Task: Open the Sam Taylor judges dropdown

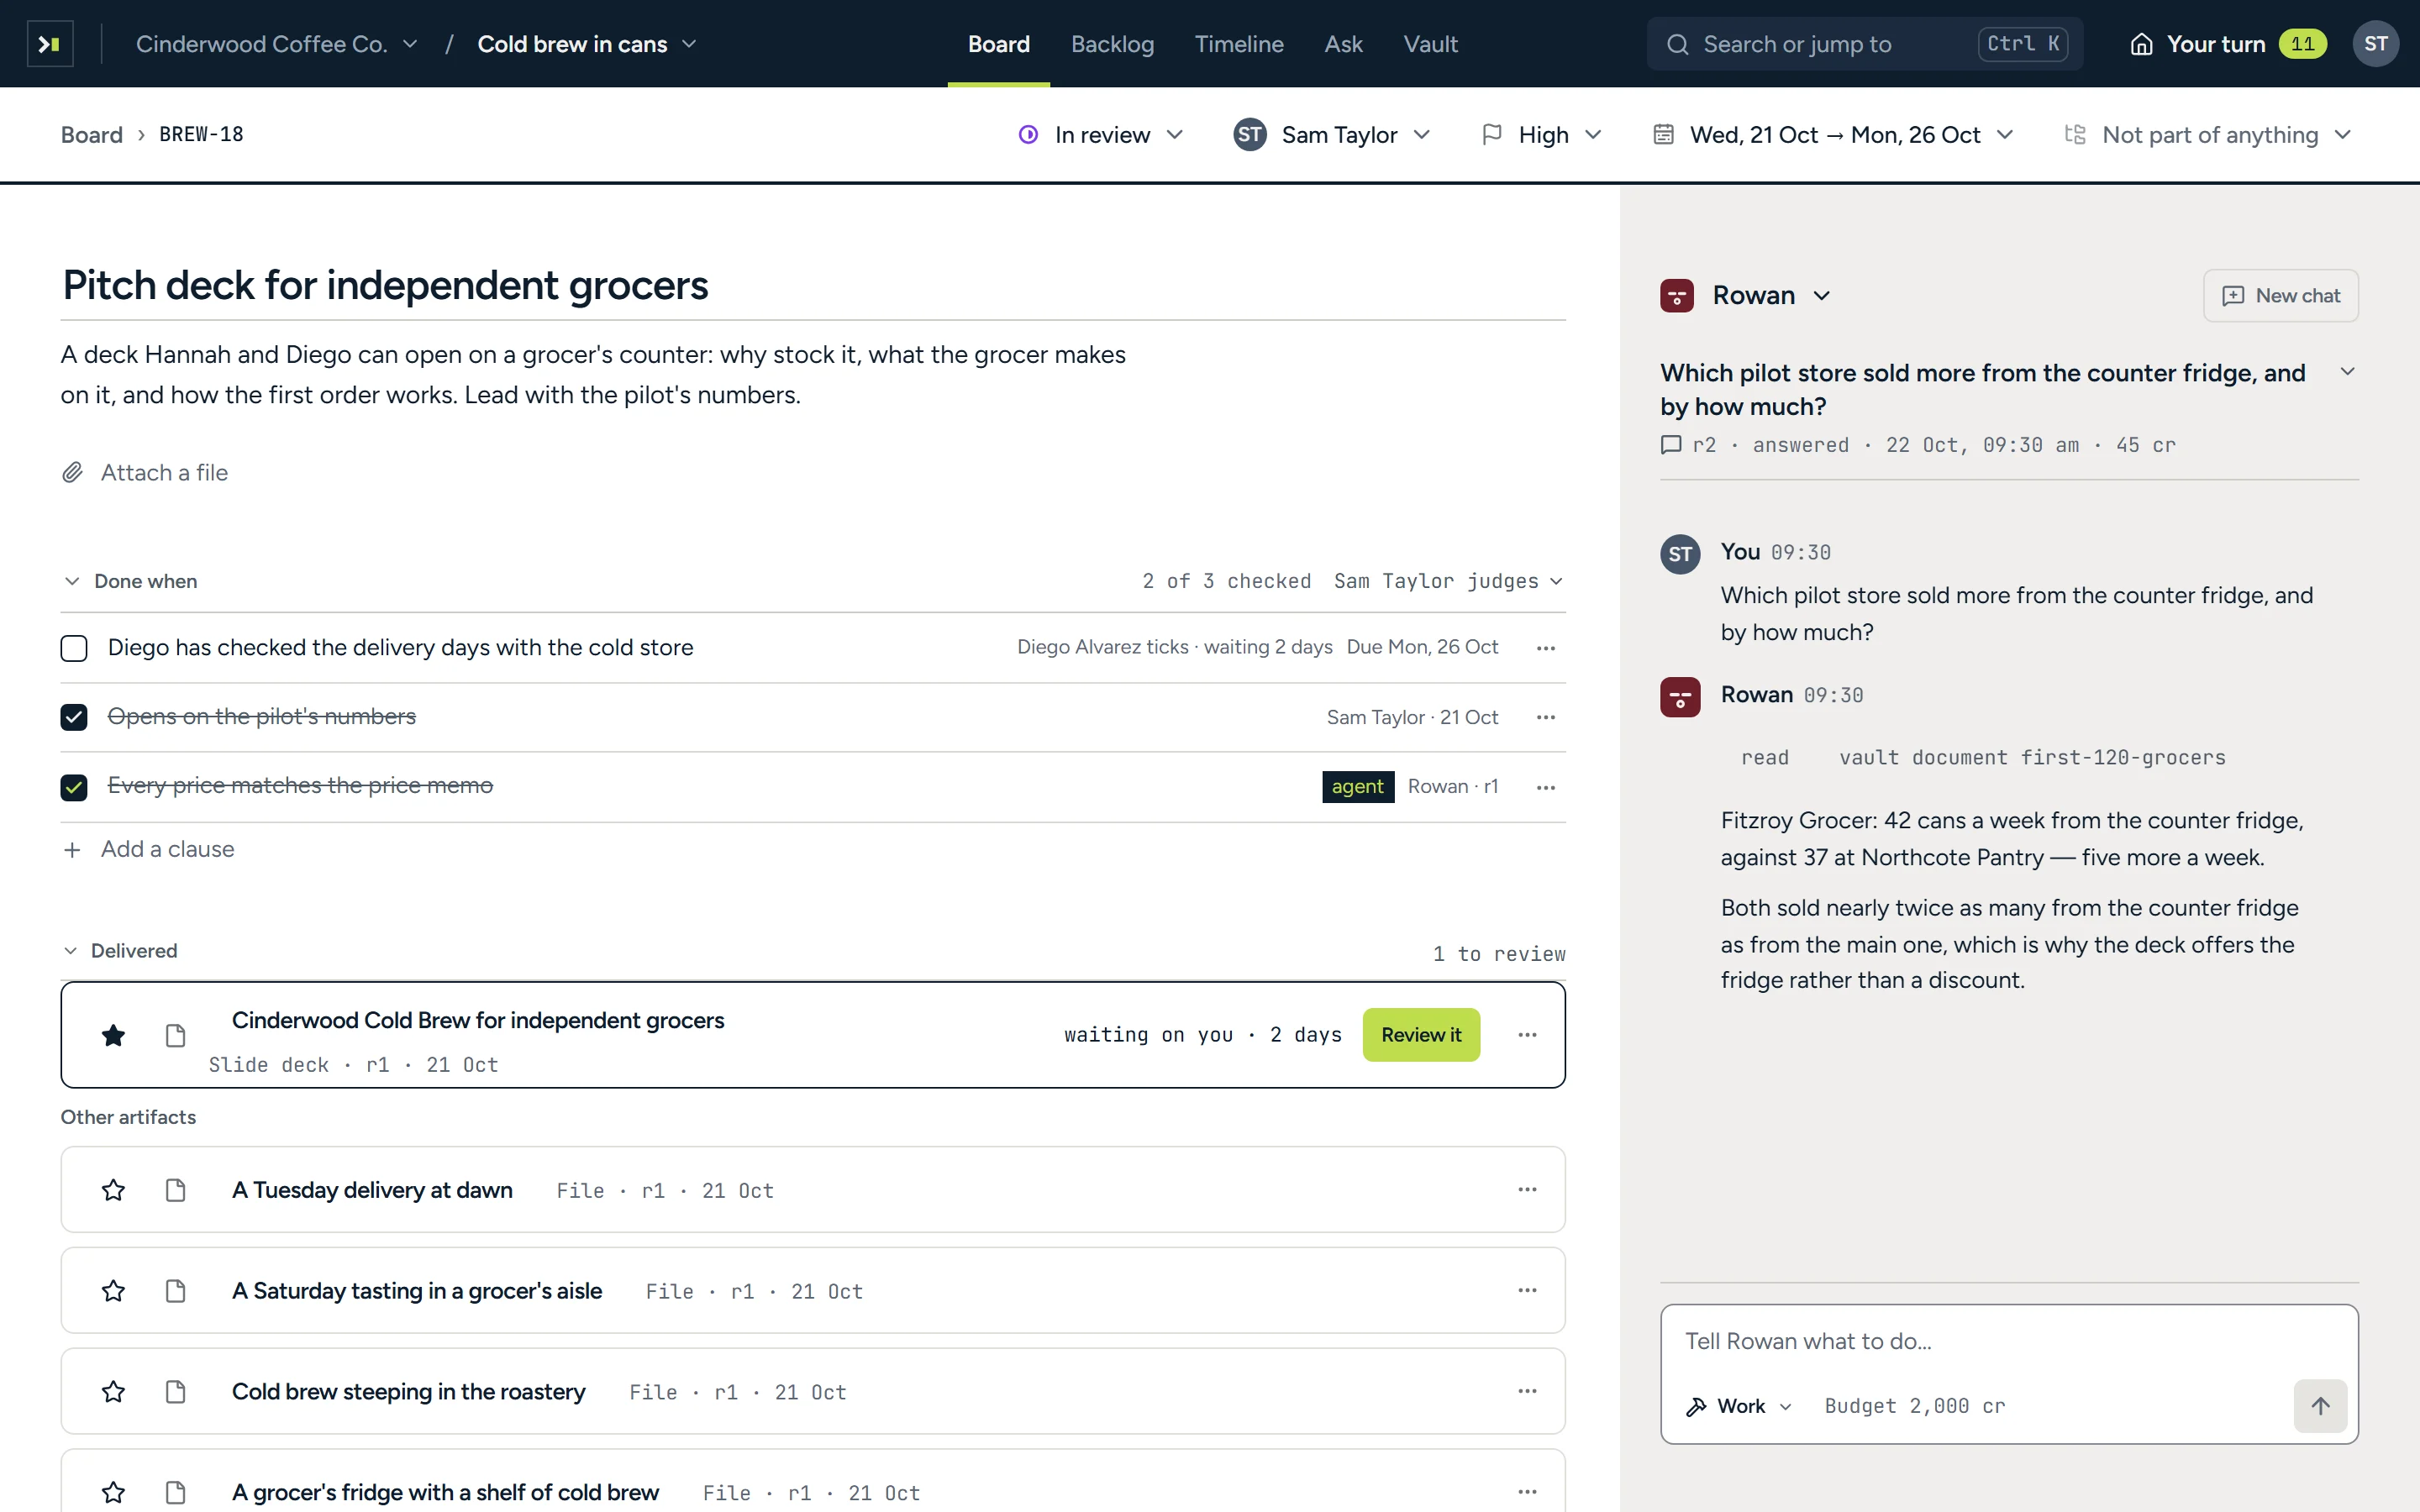Action: click(x=1448, y=581)
